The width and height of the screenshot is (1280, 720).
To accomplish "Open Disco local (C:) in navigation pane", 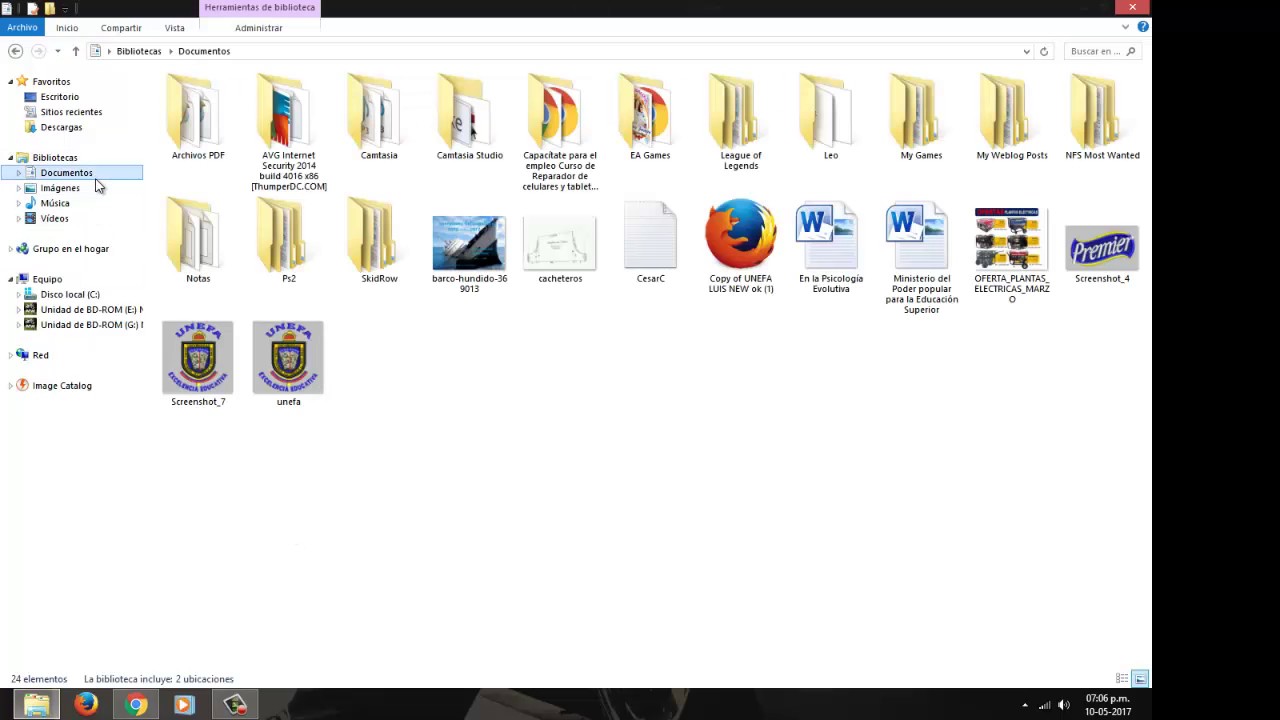I will 70,294.
